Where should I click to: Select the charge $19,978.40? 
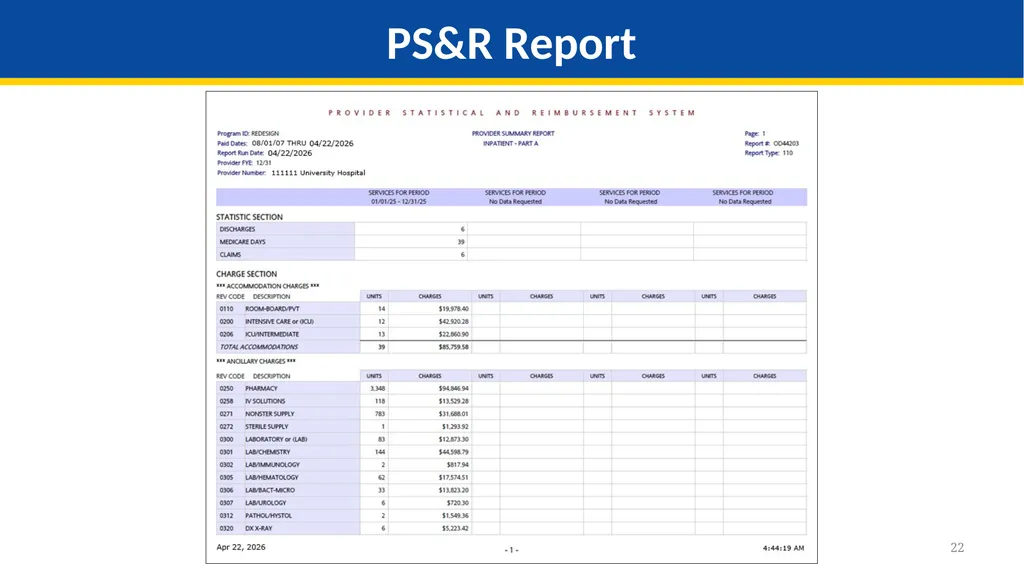(x=453, y=309)
